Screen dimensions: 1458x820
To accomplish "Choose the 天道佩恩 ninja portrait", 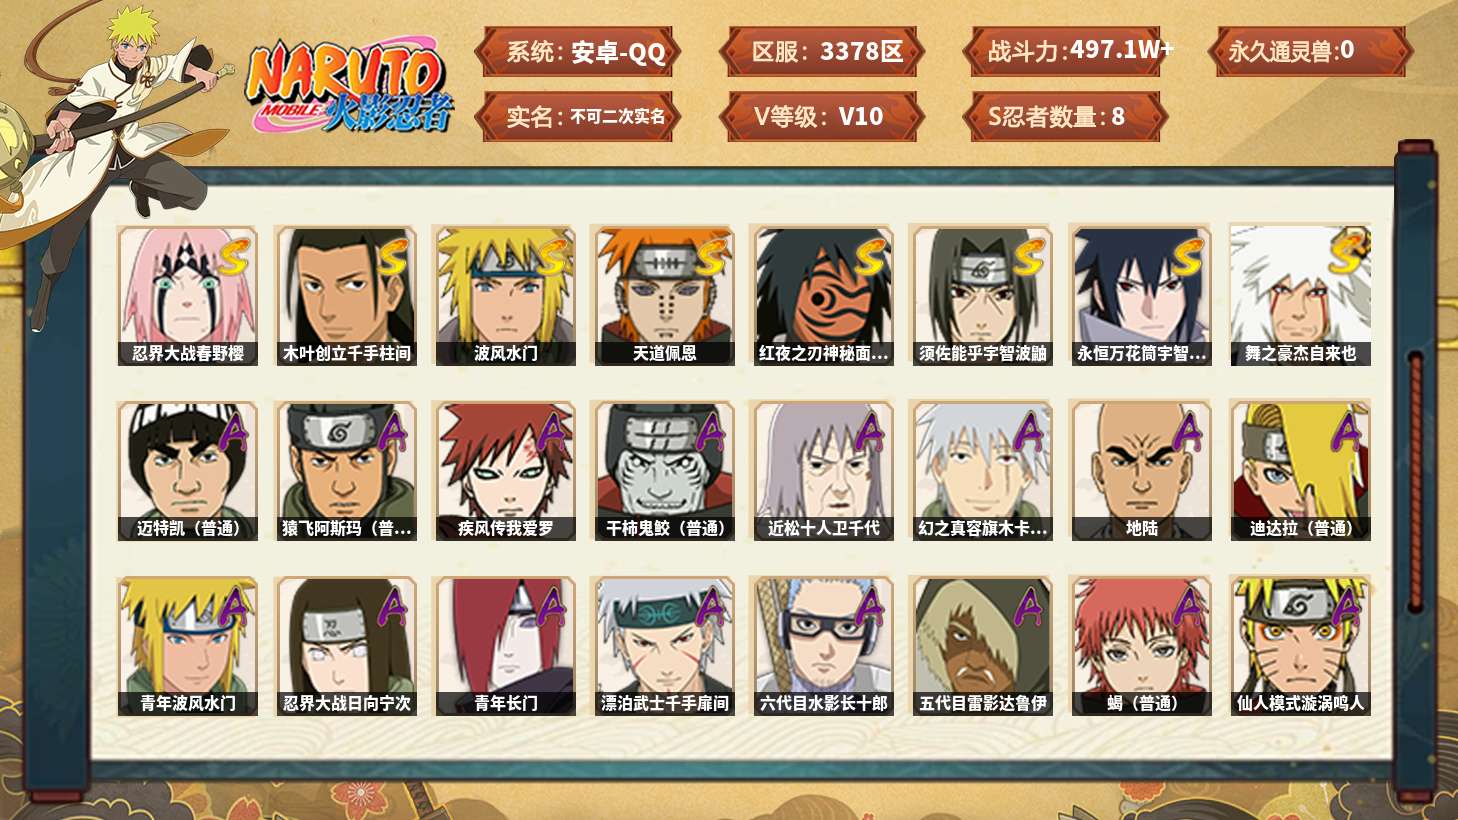I will tap(664, 295).
